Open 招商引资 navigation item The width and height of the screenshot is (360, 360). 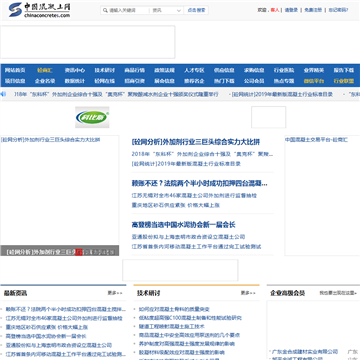[135, 81]
